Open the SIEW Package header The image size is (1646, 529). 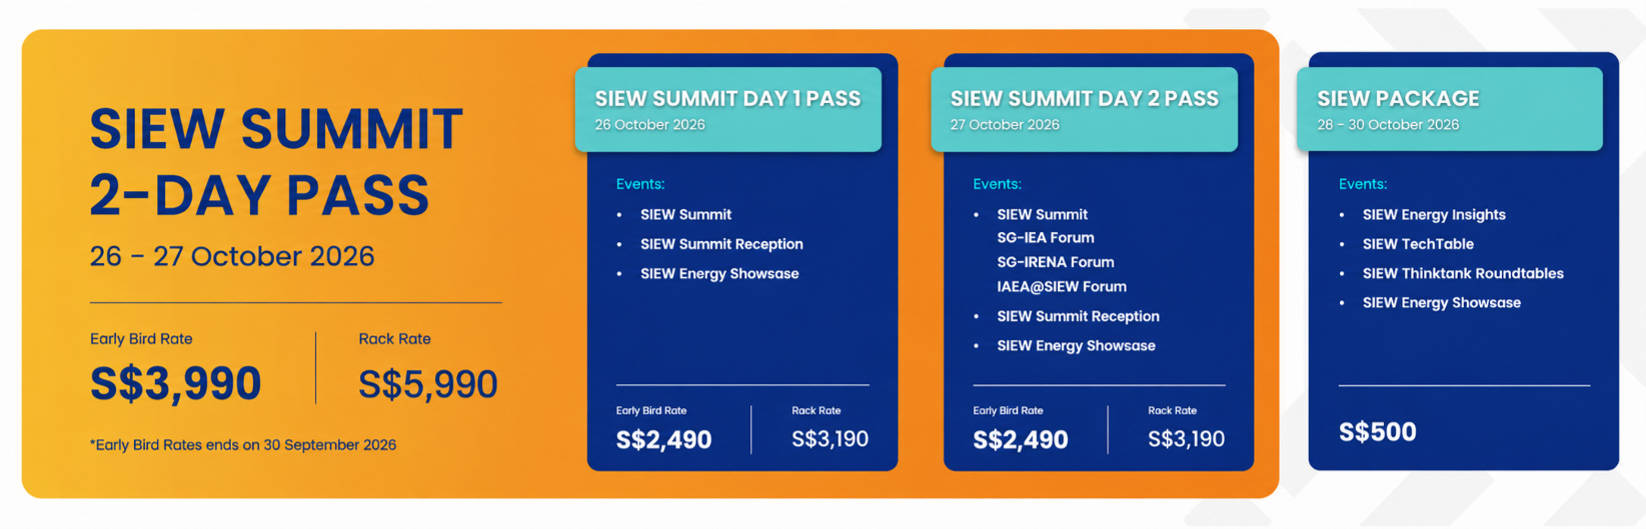coord(1450,109)
